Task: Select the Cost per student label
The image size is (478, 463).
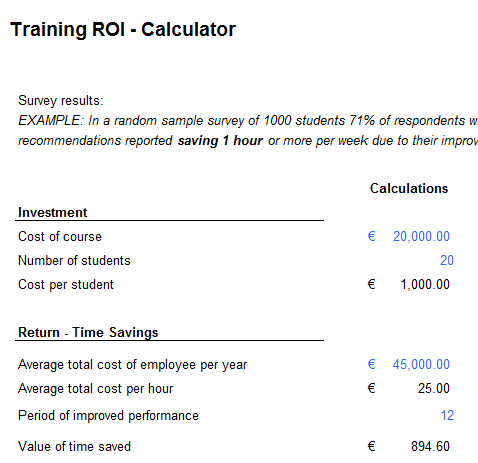Action: pos(66,285)
